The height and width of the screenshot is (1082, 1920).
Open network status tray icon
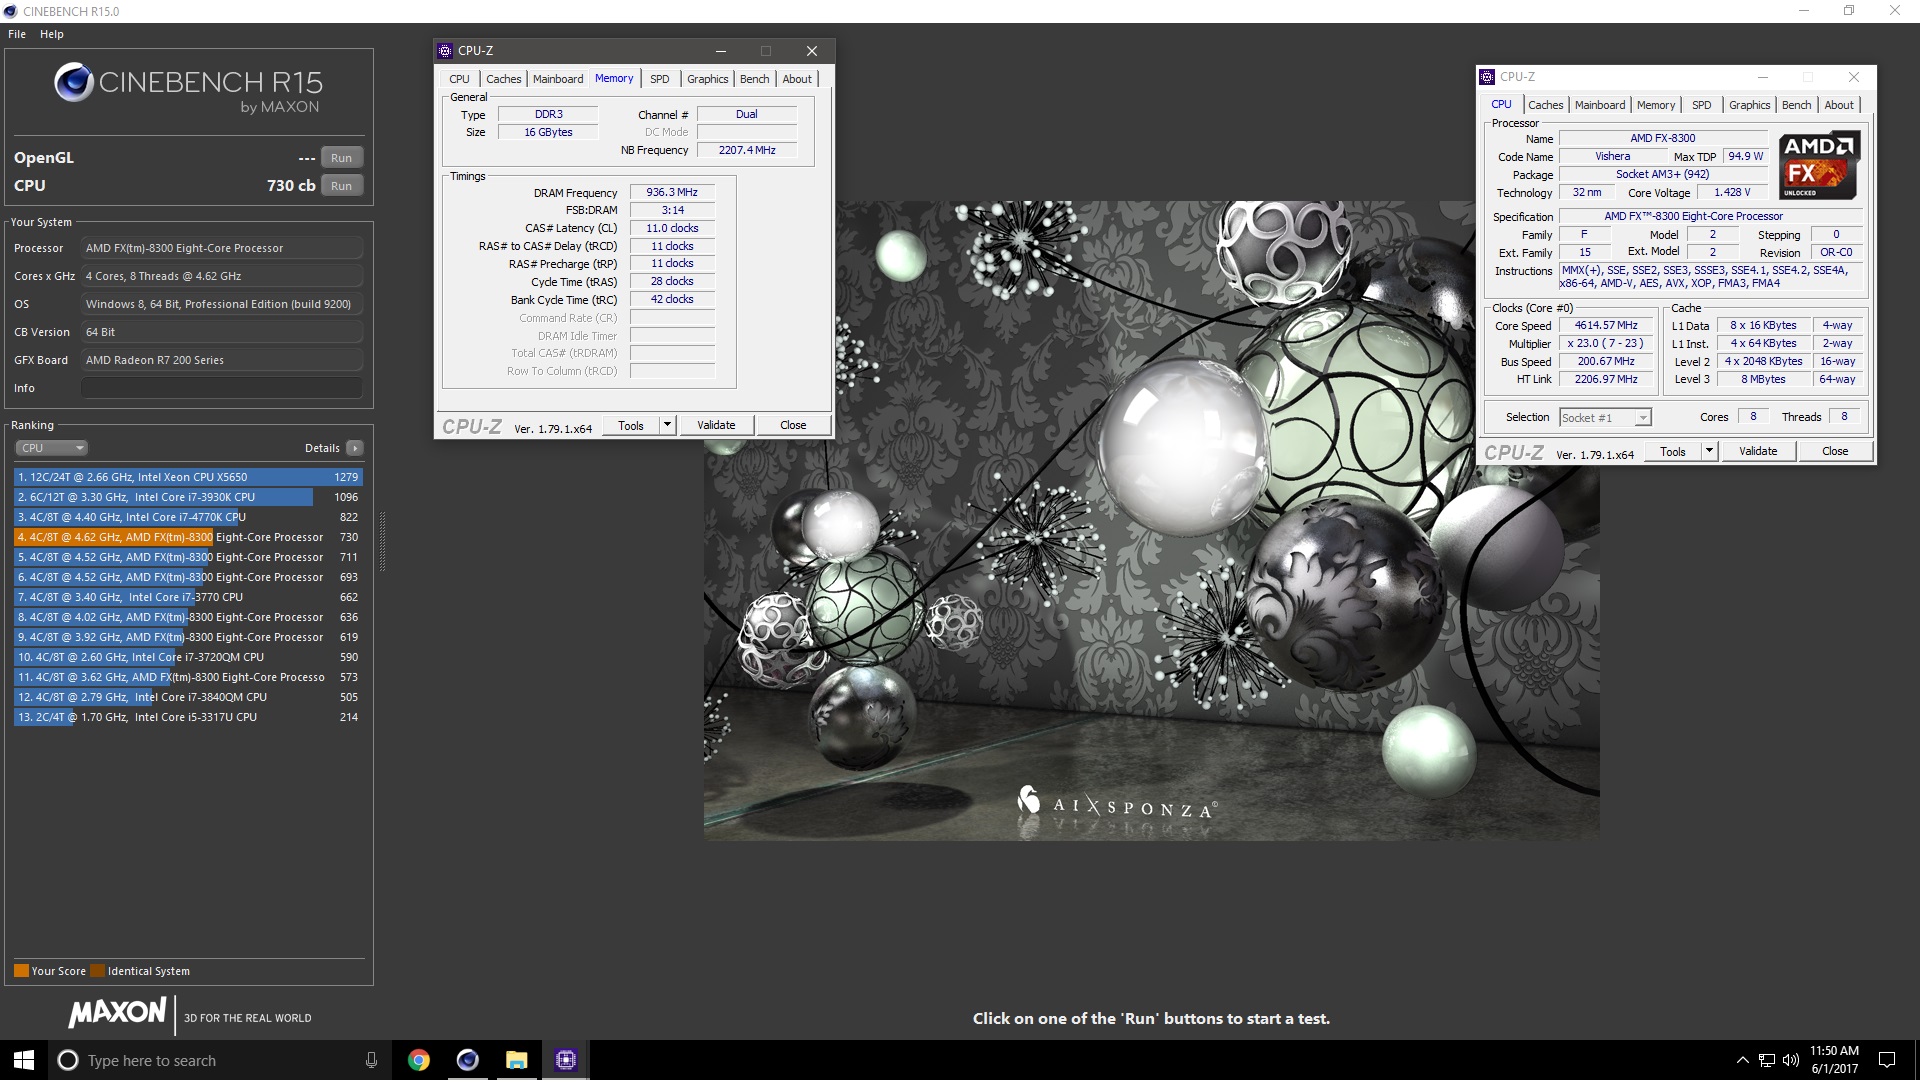tap(1767, 1060)
